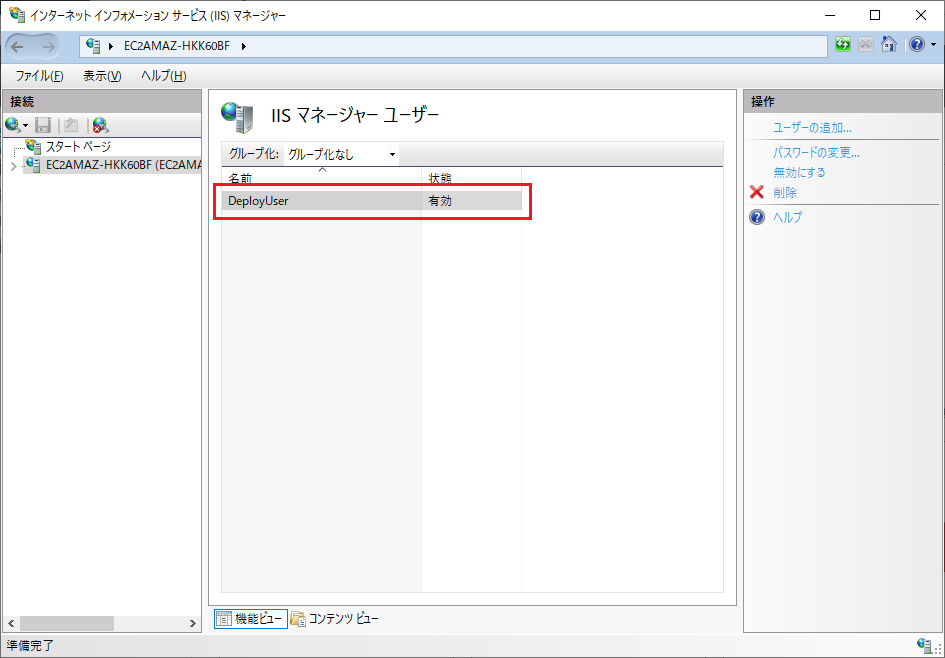This screenshot has height=658, width=945.
Task: Click the red X delete icon
Action: point(756,192)
